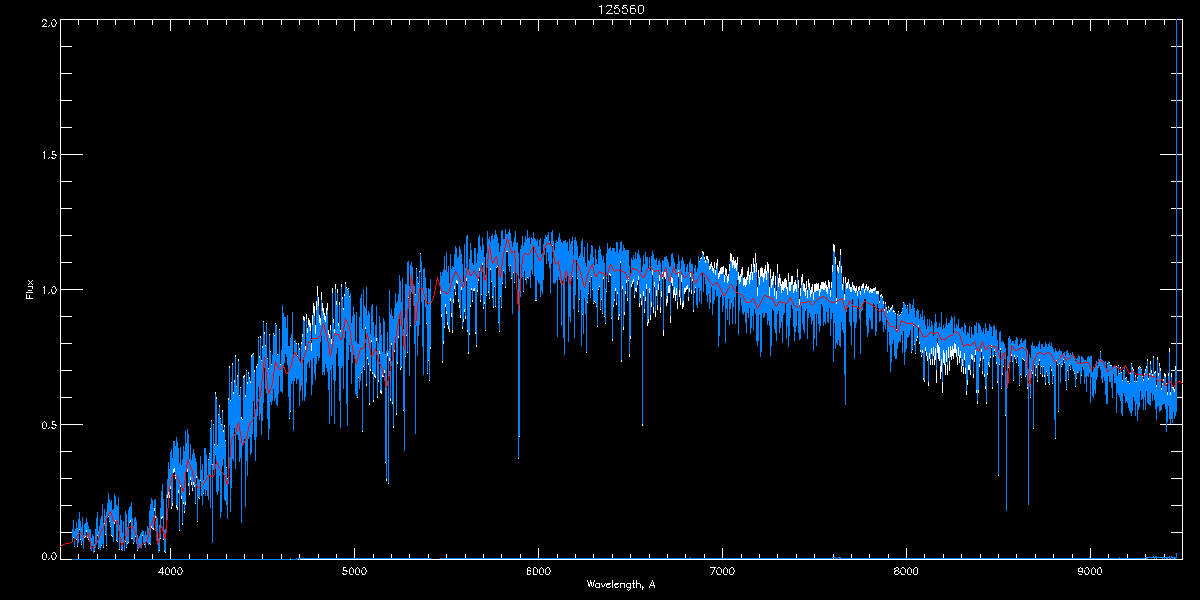
Task: Click the 4000 wavelength tick label
Action: pyautogui.click(x=170, y=572)
